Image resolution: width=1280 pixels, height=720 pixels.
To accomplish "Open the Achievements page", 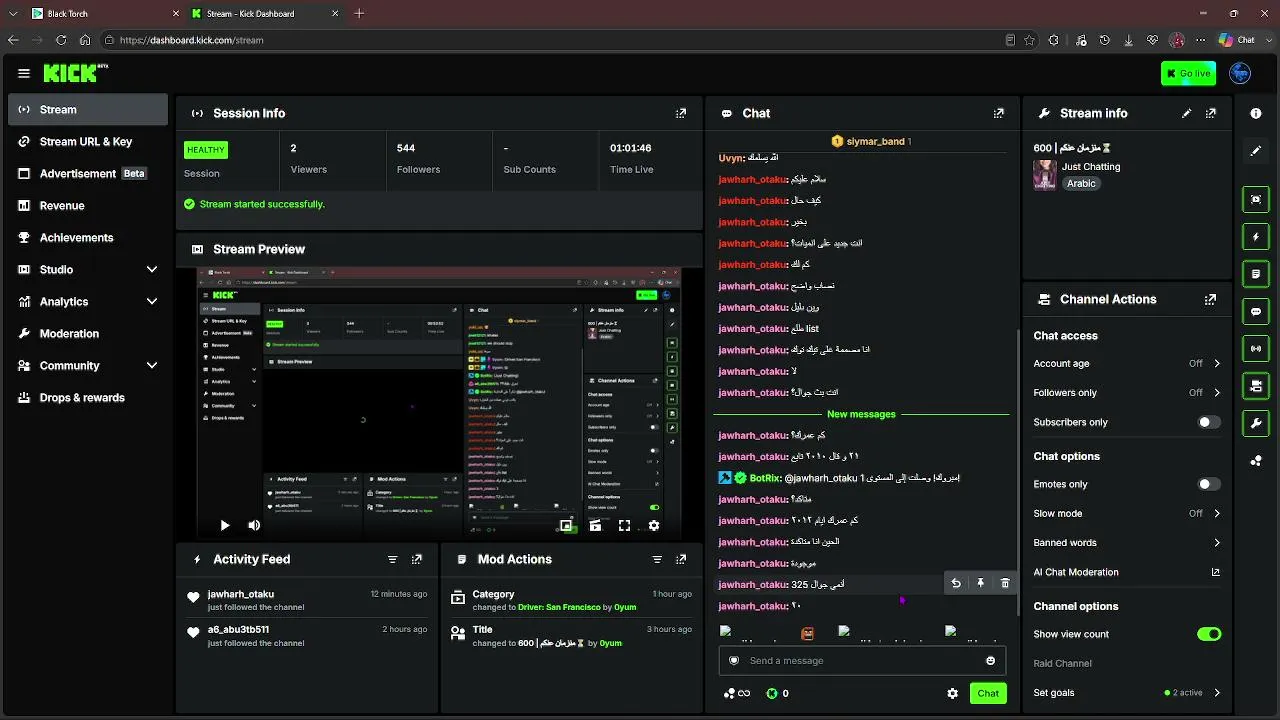I will click(88, 238).
